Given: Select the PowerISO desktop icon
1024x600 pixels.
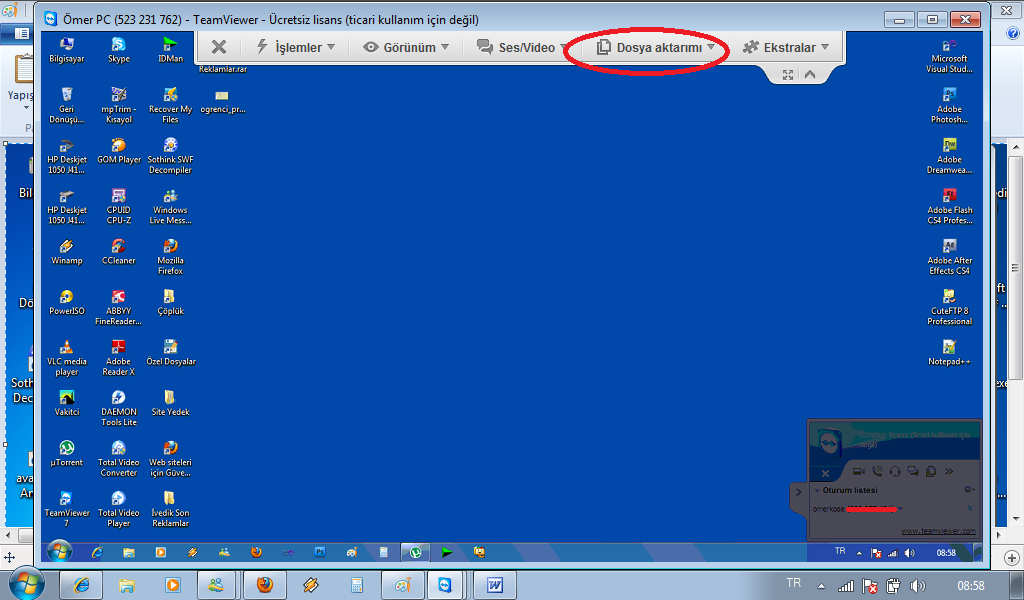Looking at the screenshot, I should click(x=67, y=302).
